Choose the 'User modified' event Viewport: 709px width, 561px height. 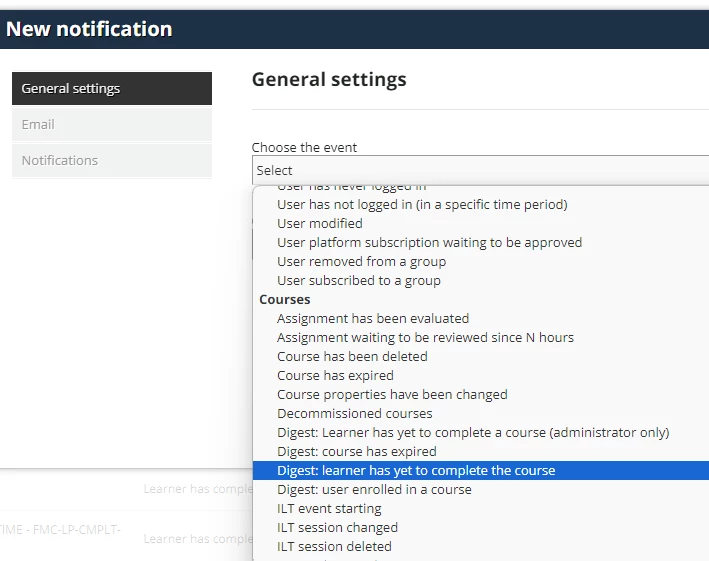[320, 224]
